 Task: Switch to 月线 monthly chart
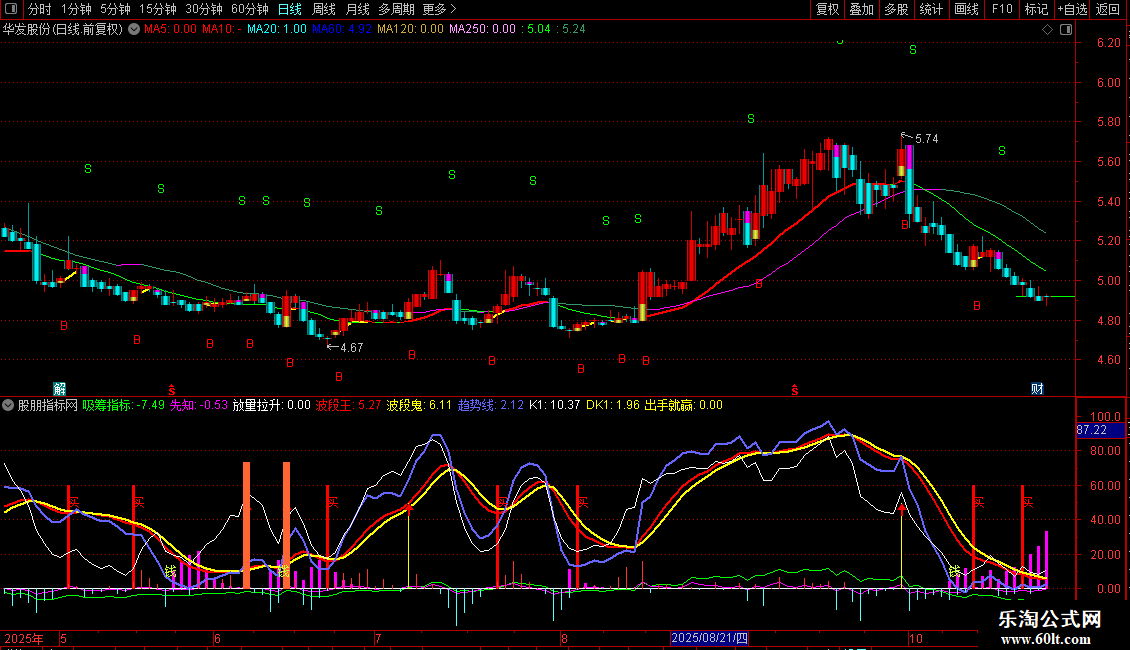357,9
